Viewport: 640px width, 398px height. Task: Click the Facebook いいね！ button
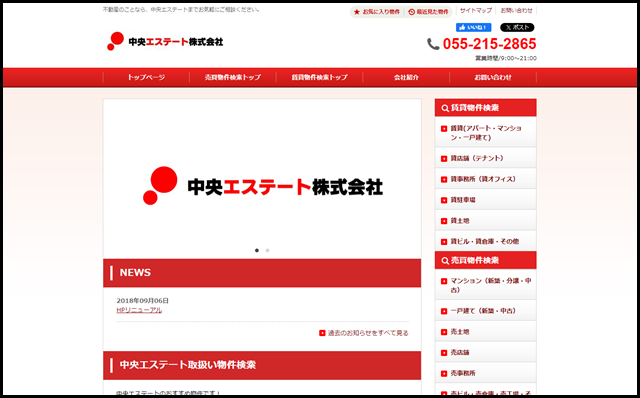(473, 27)
